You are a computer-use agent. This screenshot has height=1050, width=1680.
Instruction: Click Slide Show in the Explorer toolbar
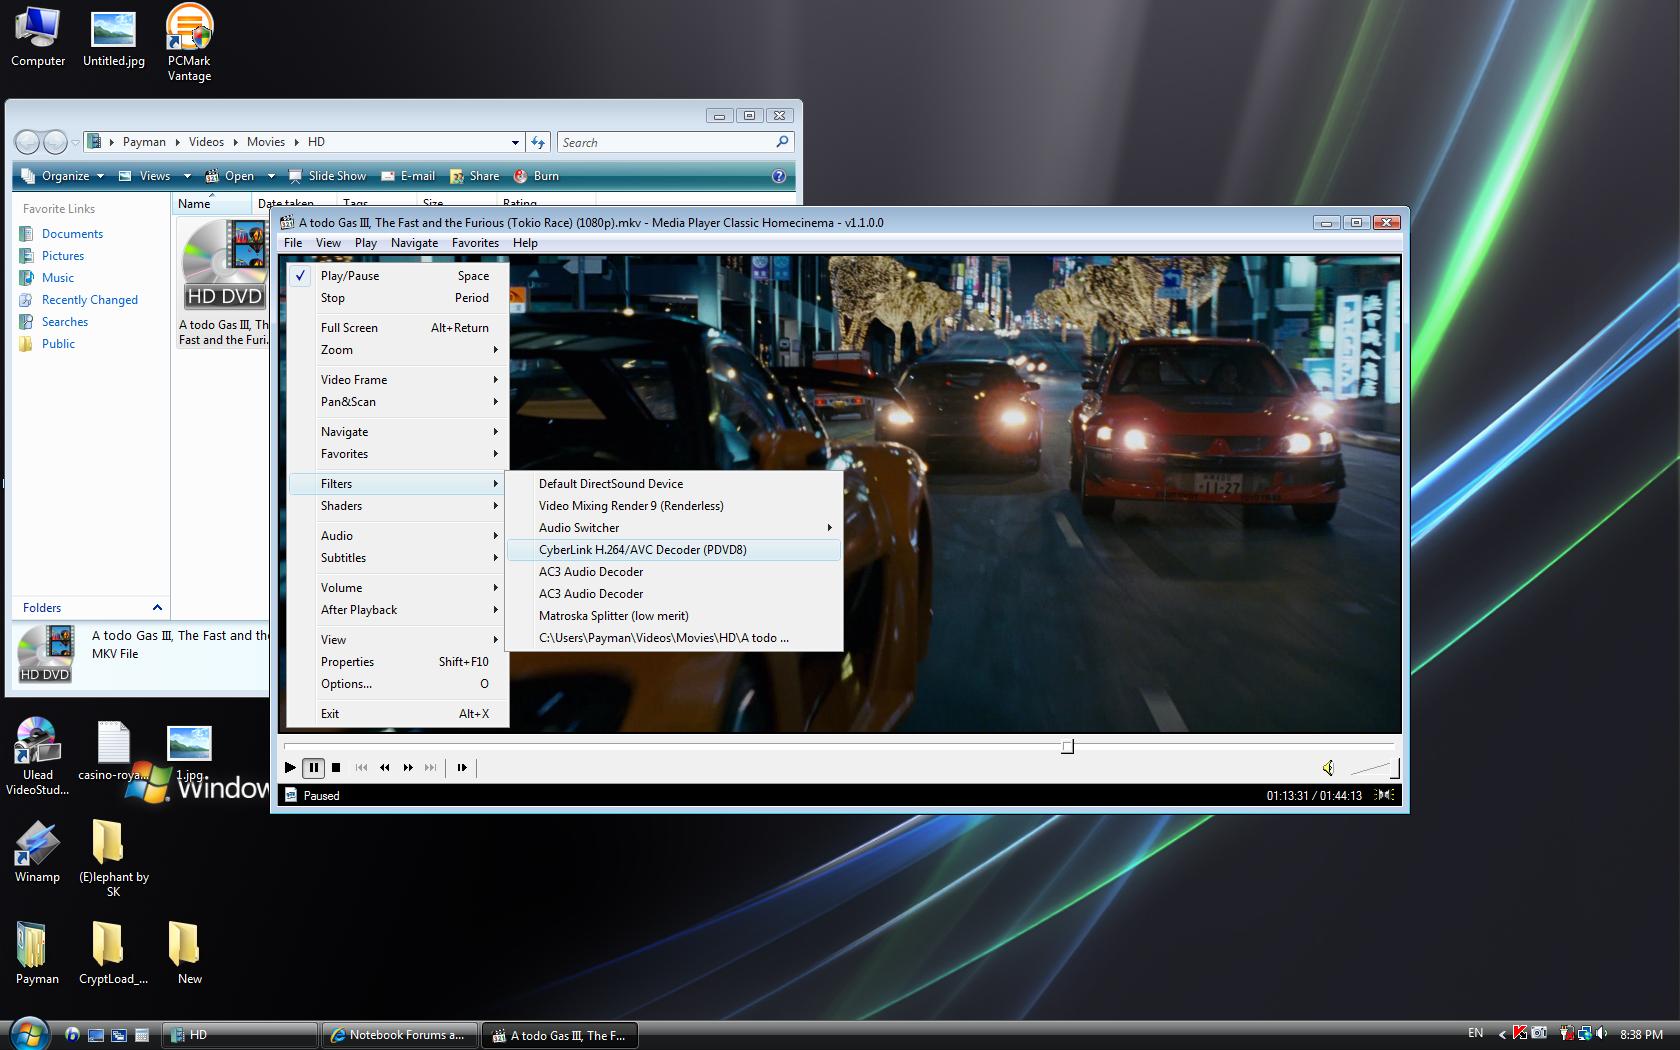tap(327, 176)
